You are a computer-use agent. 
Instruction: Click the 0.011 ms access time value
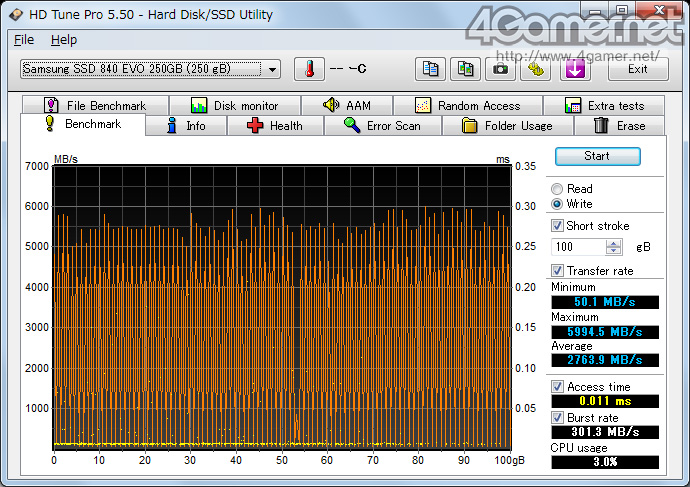point(605,401)
